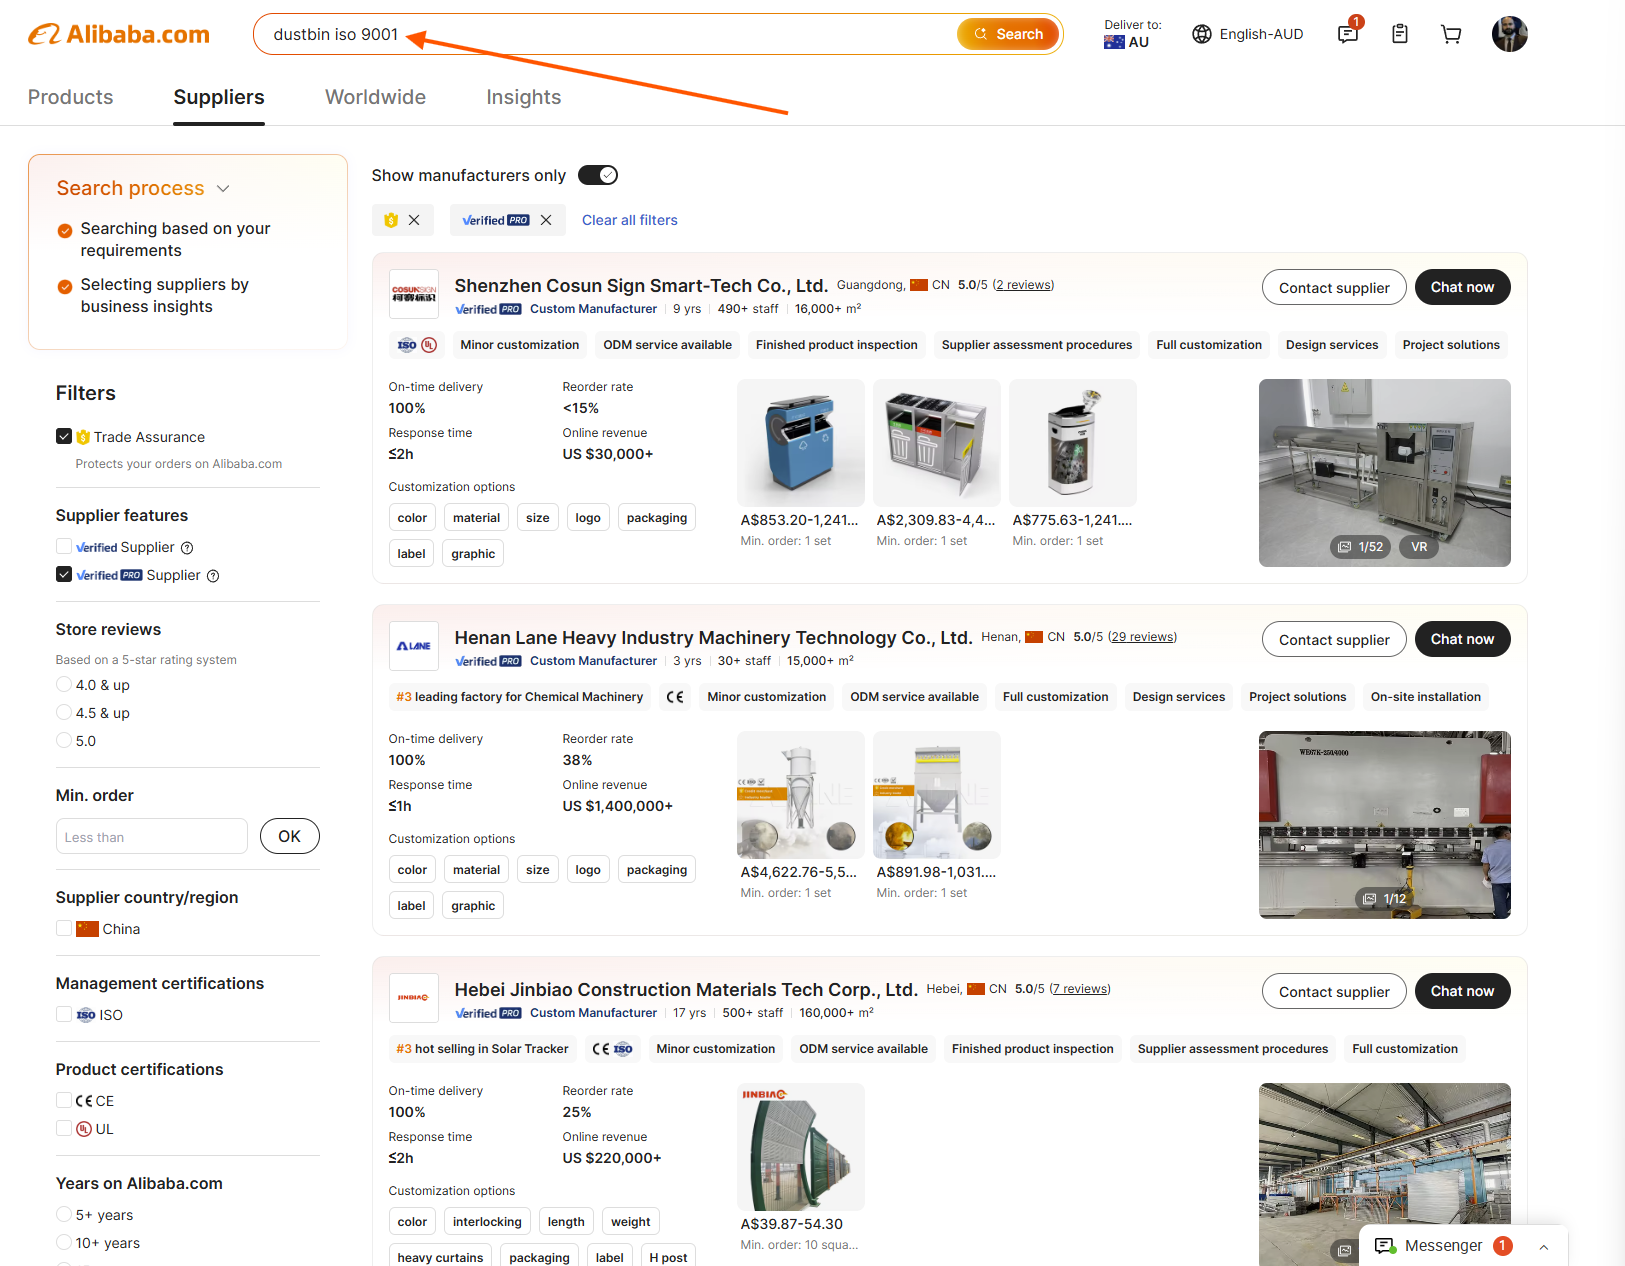The image size is (1625, 1266).
Task: Select 5+ years on Alibaba.com
Action: pyautogui.click(x=64, y=1214)
